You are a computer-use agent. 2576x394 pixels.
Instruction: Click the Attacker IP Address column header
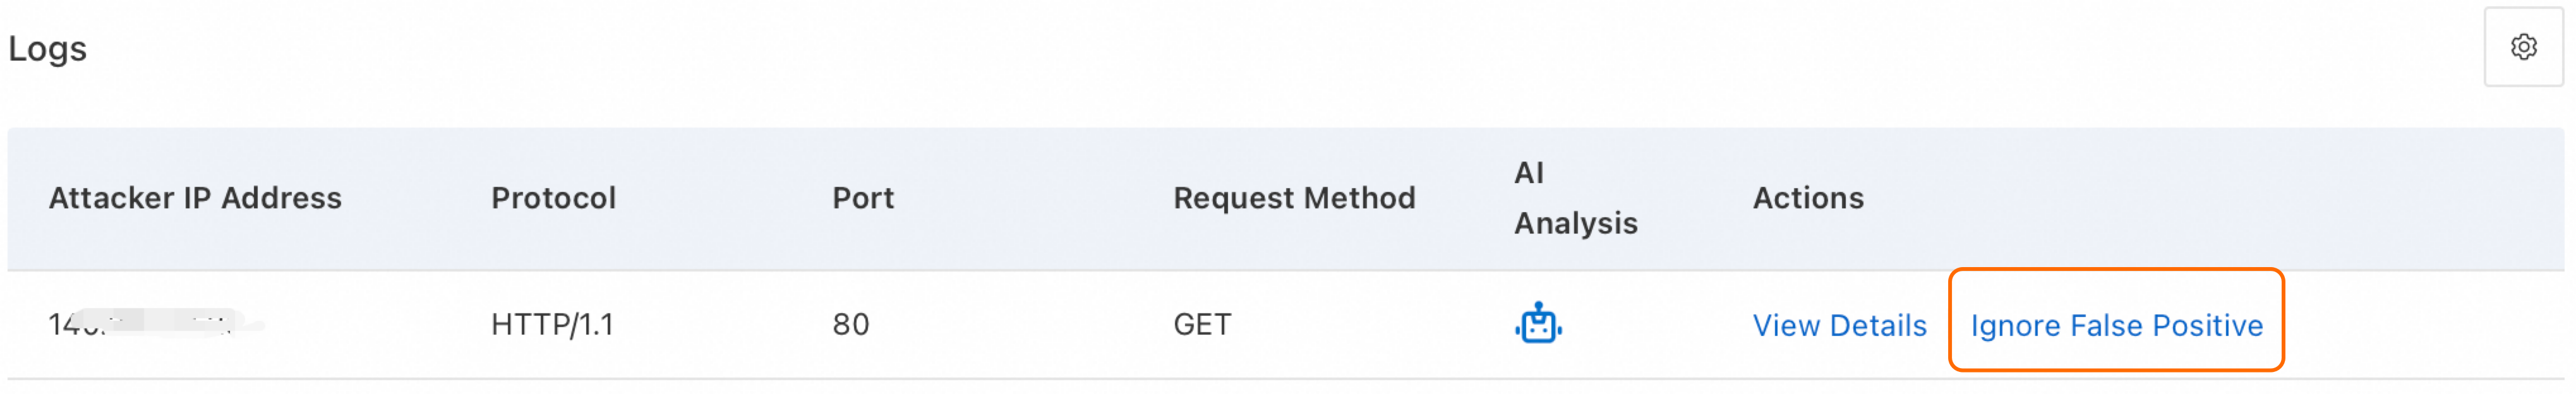[x=195, y=198]
